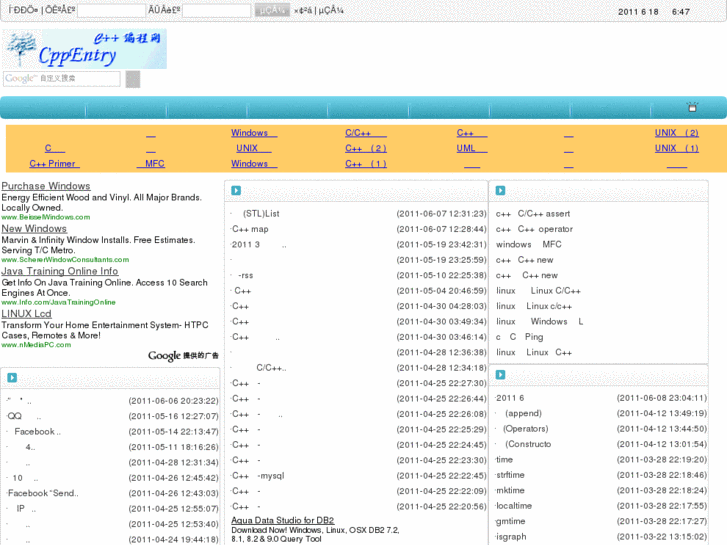
Task: Click the gray login button beside the fields
Action: [272, 10]
